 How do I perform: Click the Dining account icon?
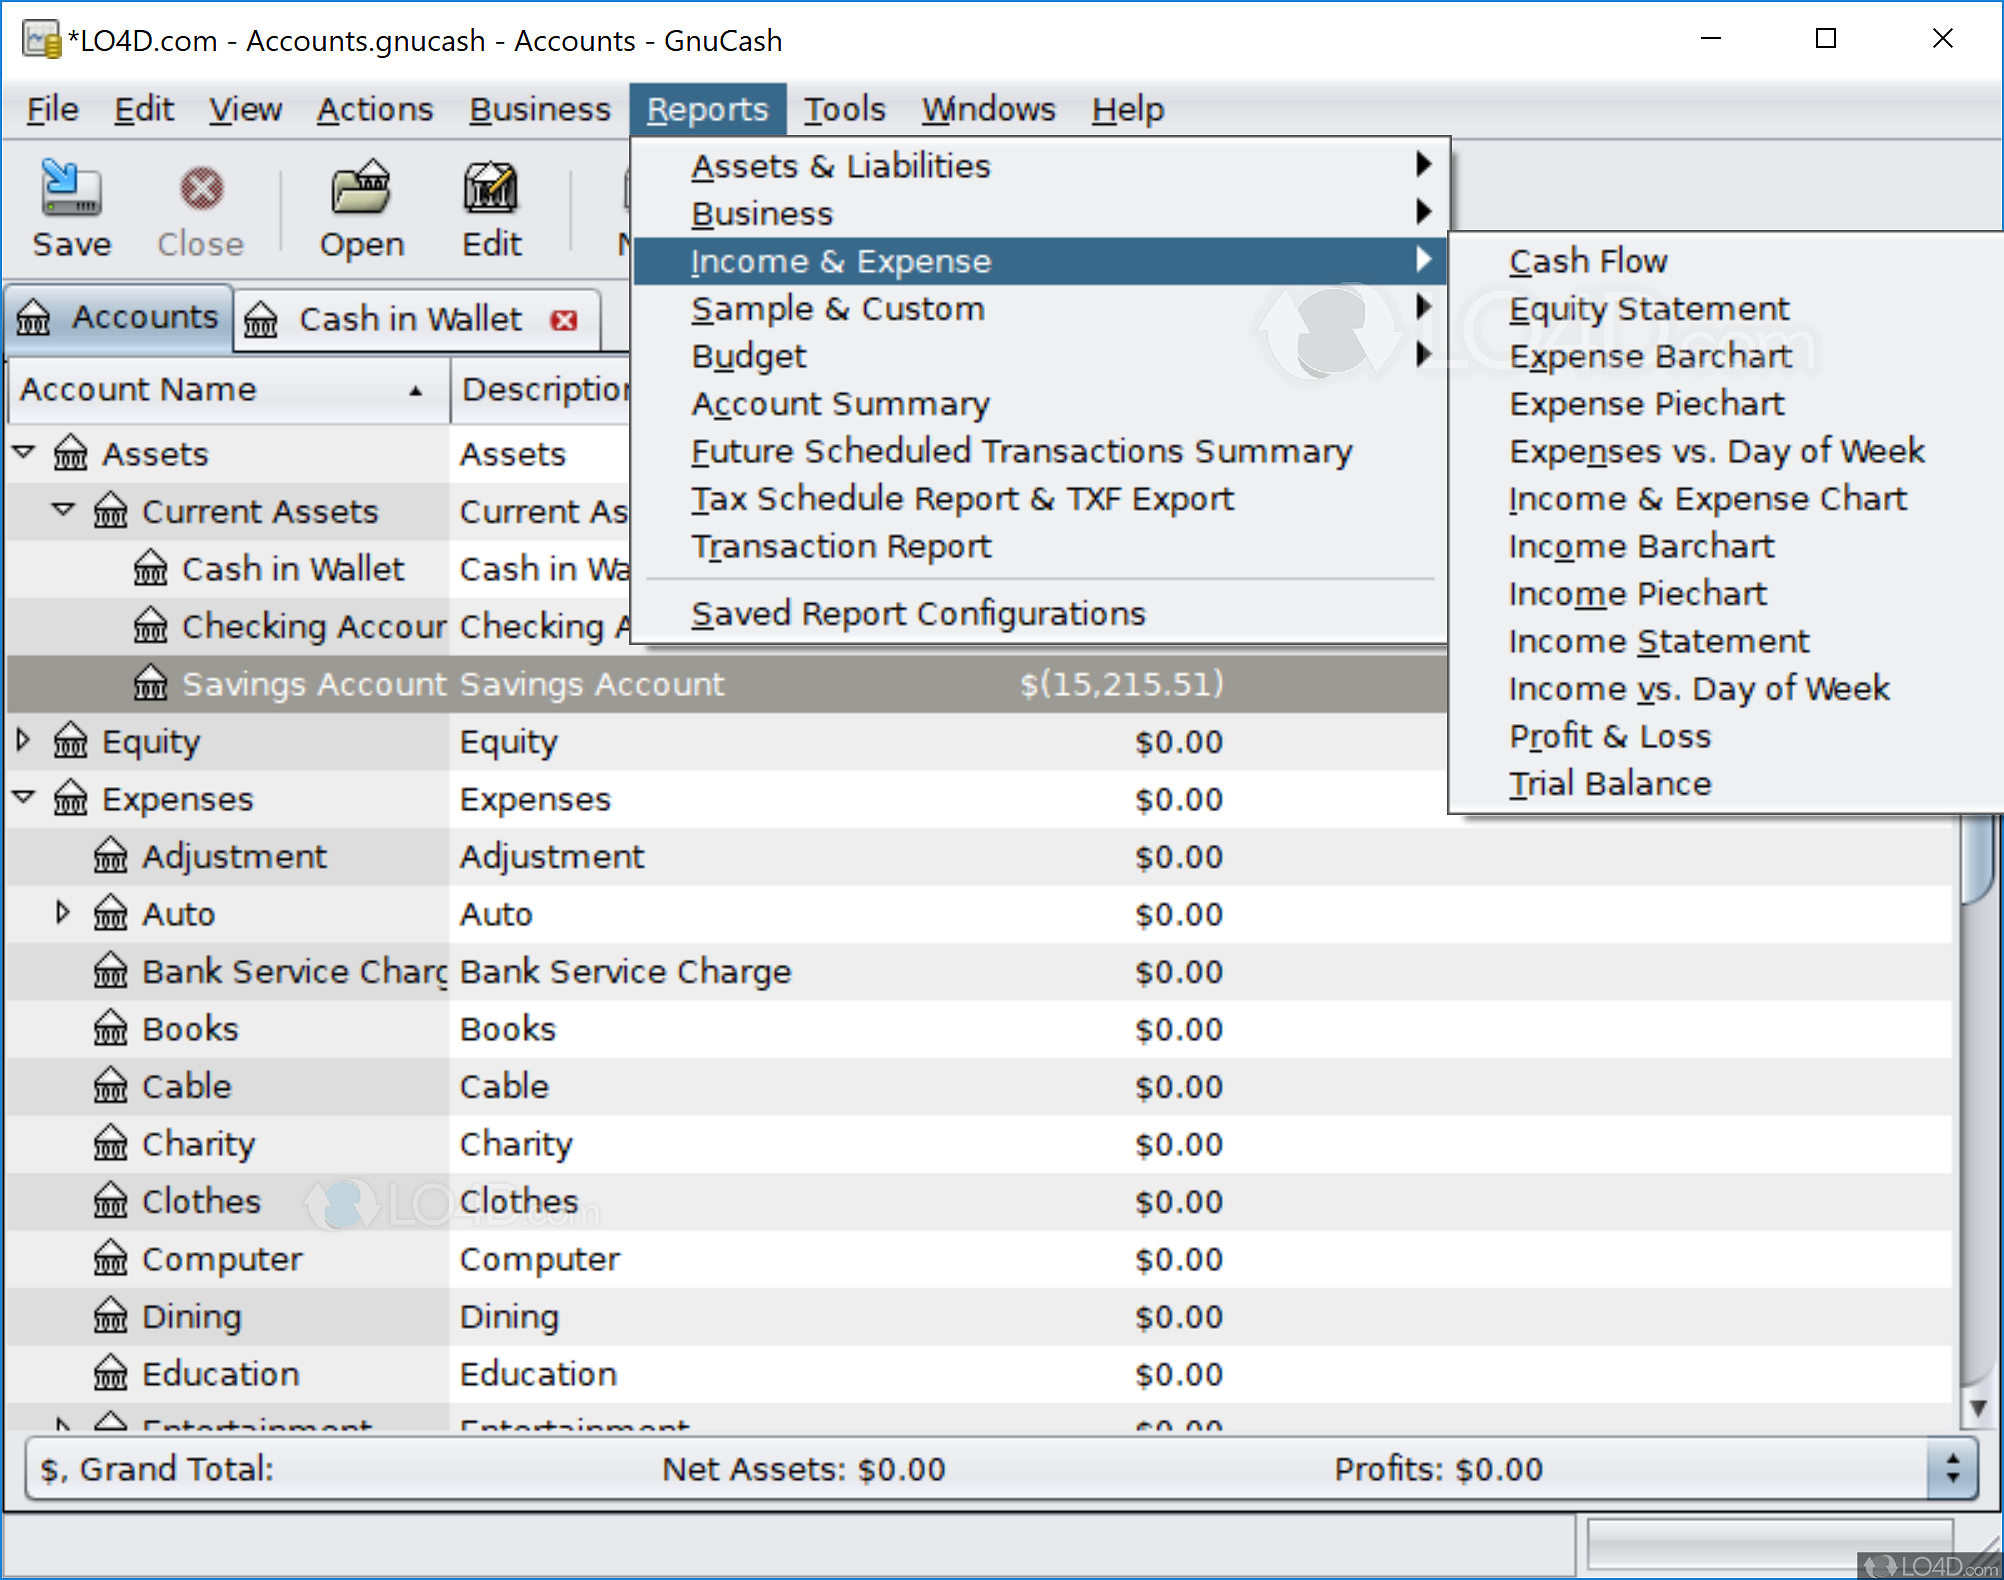coord(110,1316)
